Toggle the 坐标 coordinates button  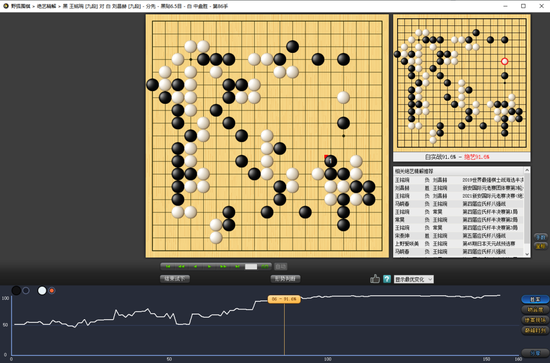click(541, 246)
